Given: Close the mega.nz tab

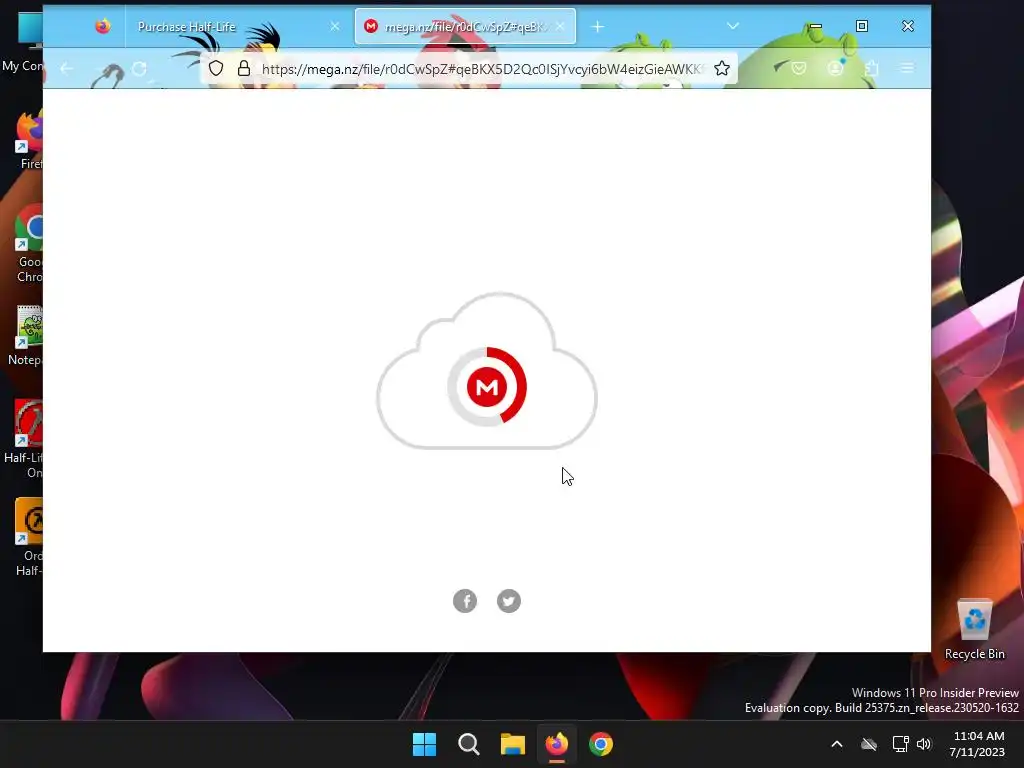Looking at the screenshot, I should 560,27.
